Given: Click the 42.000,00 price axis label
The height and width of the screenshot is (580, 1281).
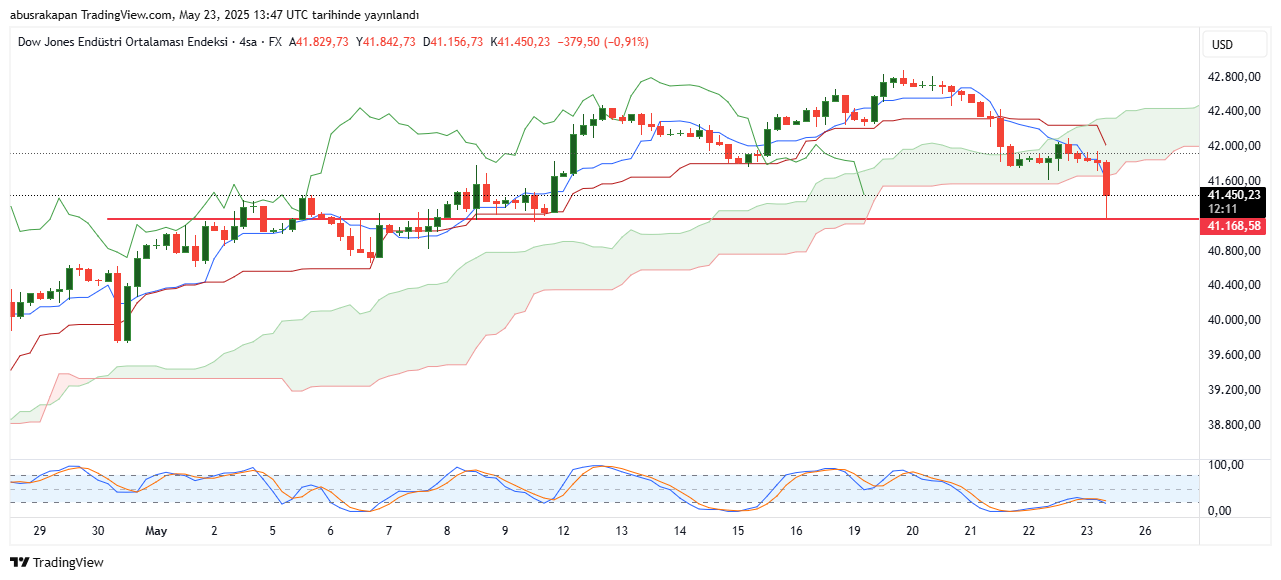Looking at the screenshot, I should (x=1235, y=146).
